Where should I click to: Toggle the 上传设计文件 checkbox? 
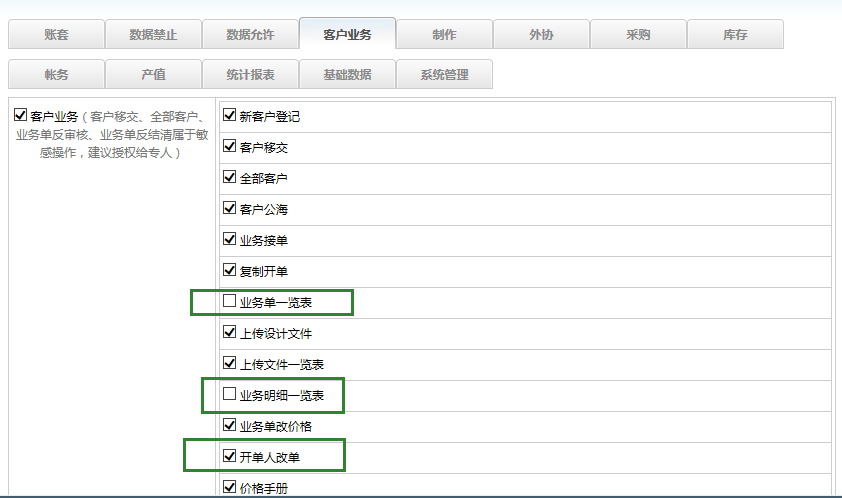point(230,332)
